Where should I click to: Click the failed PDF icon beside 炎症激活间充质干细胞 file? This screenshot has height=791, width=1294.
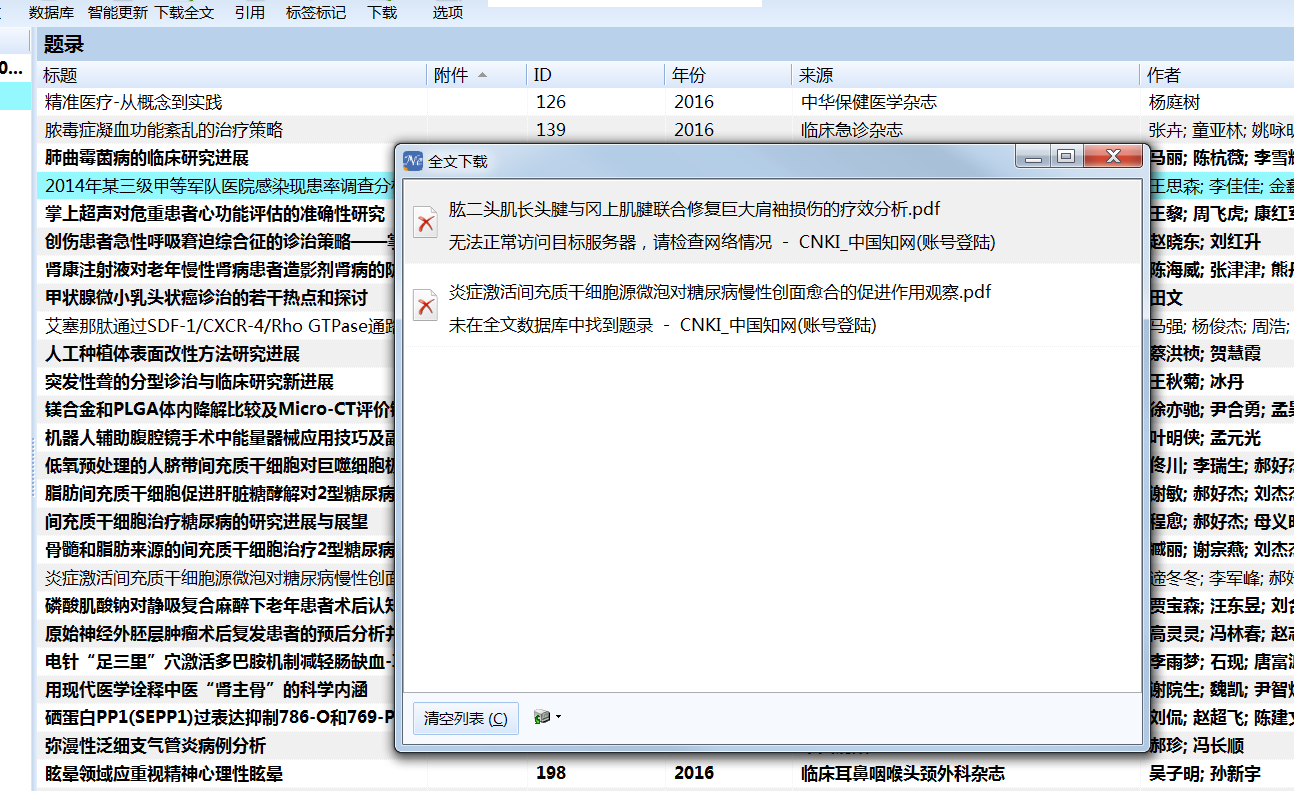click(427, 306)
